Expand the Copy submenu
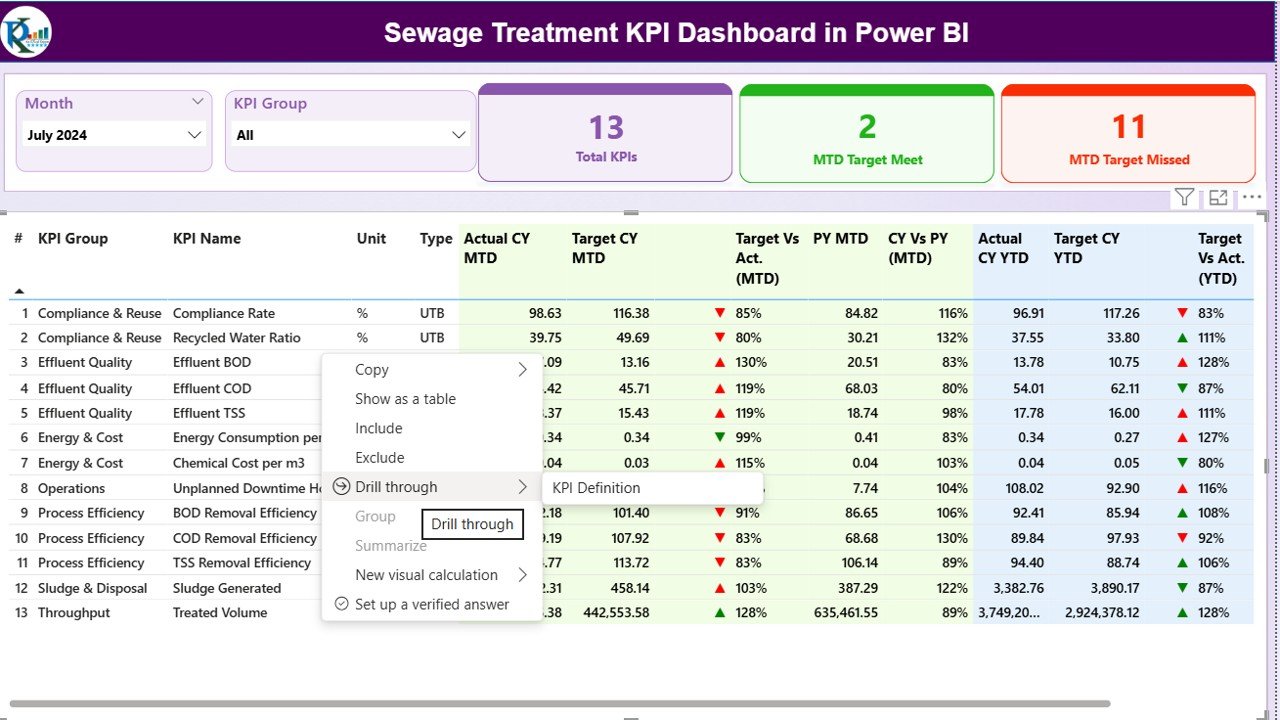The image size is (1280, 720). pos(522,369)
